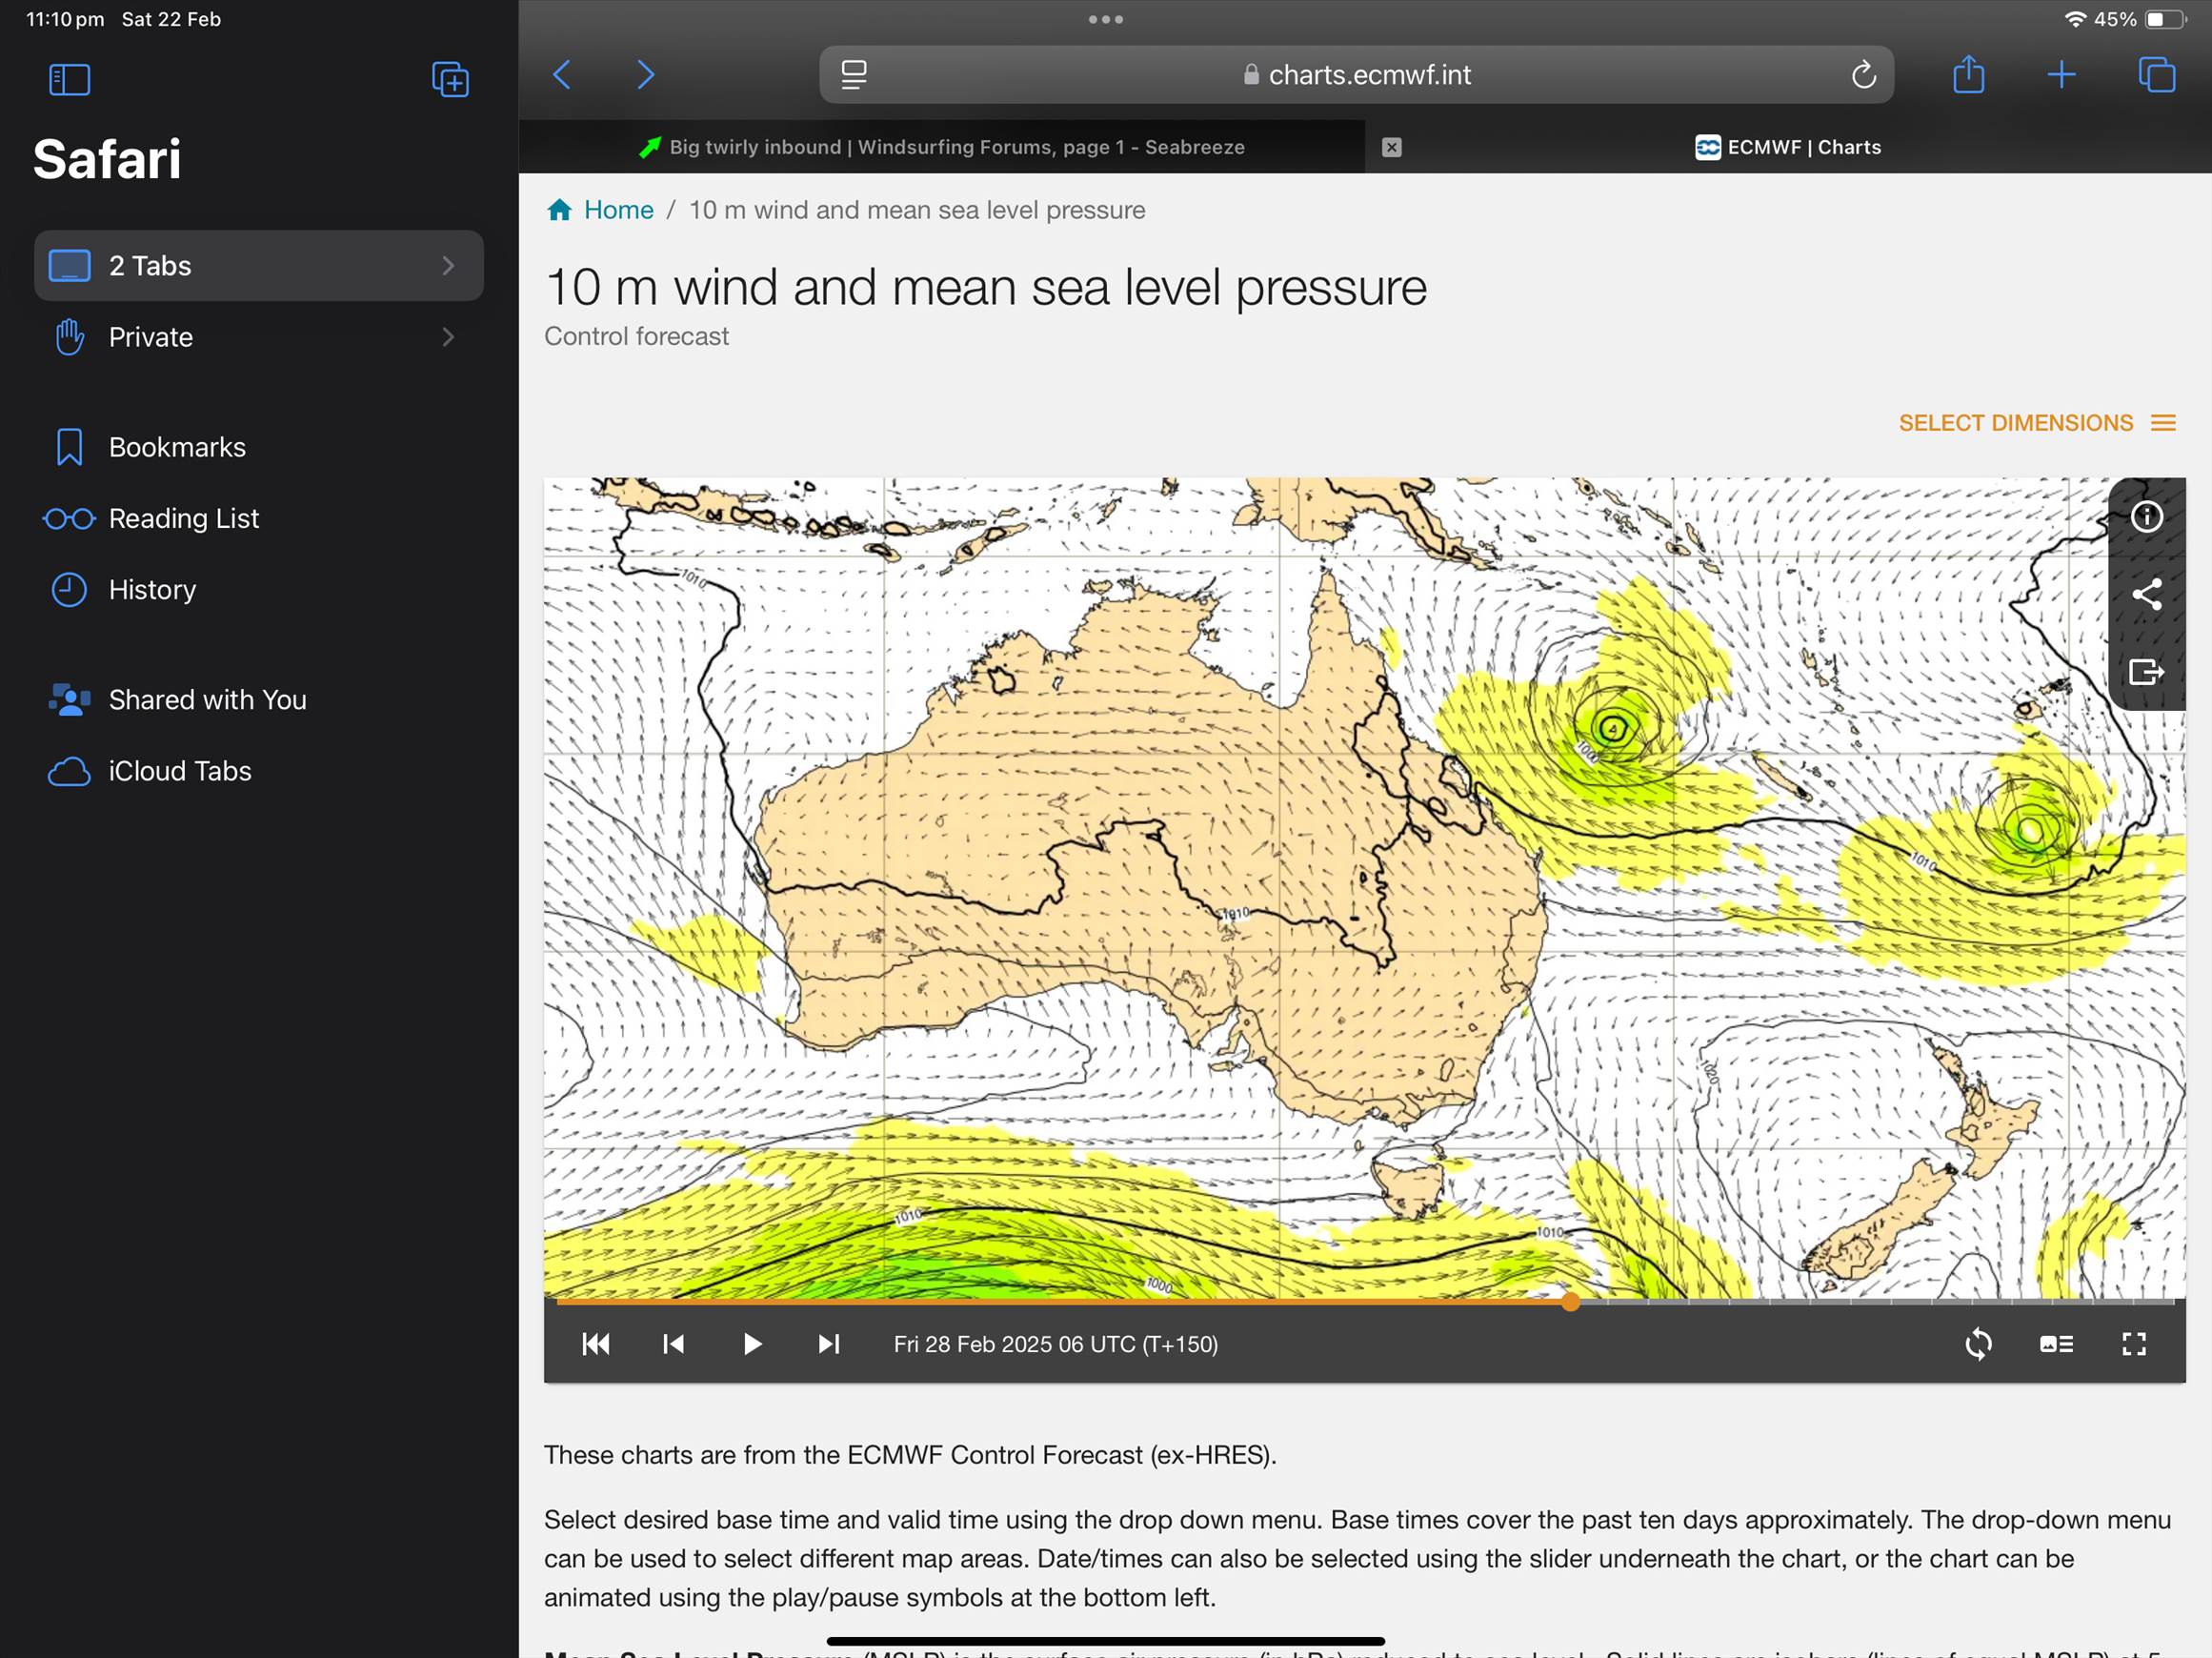Enter fullscreen chart view
The image size is (2212, 1658).
pyautogui.click(x=2133, y=1344)
